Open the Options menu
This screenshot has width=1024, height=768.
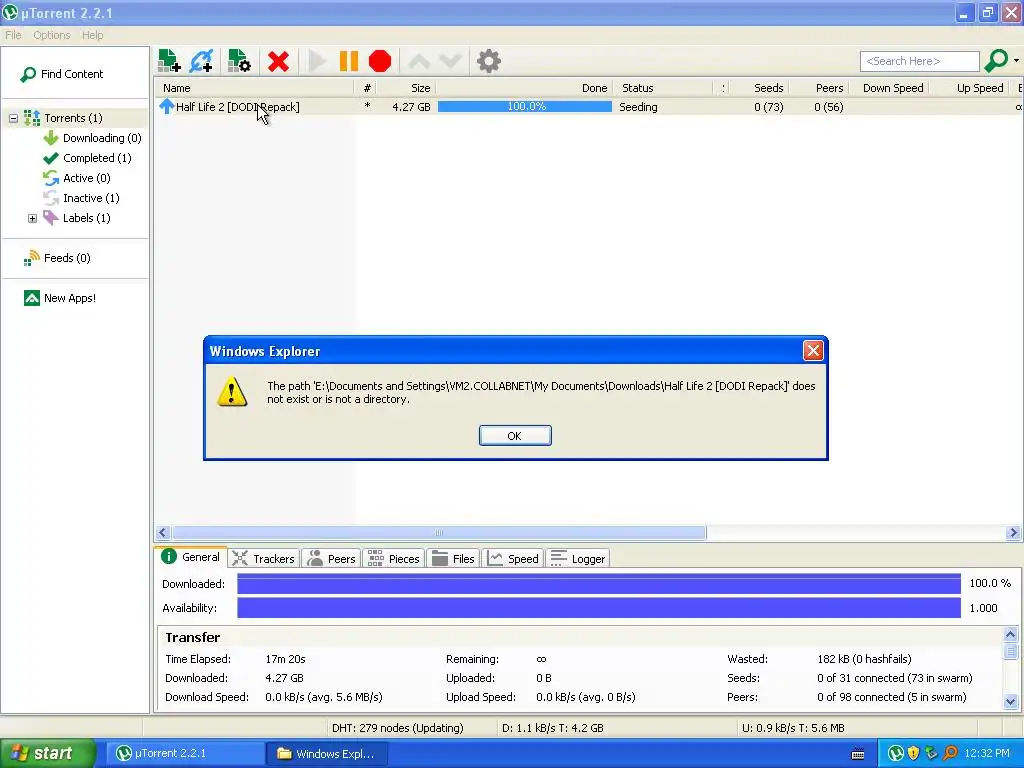(52, 35)
